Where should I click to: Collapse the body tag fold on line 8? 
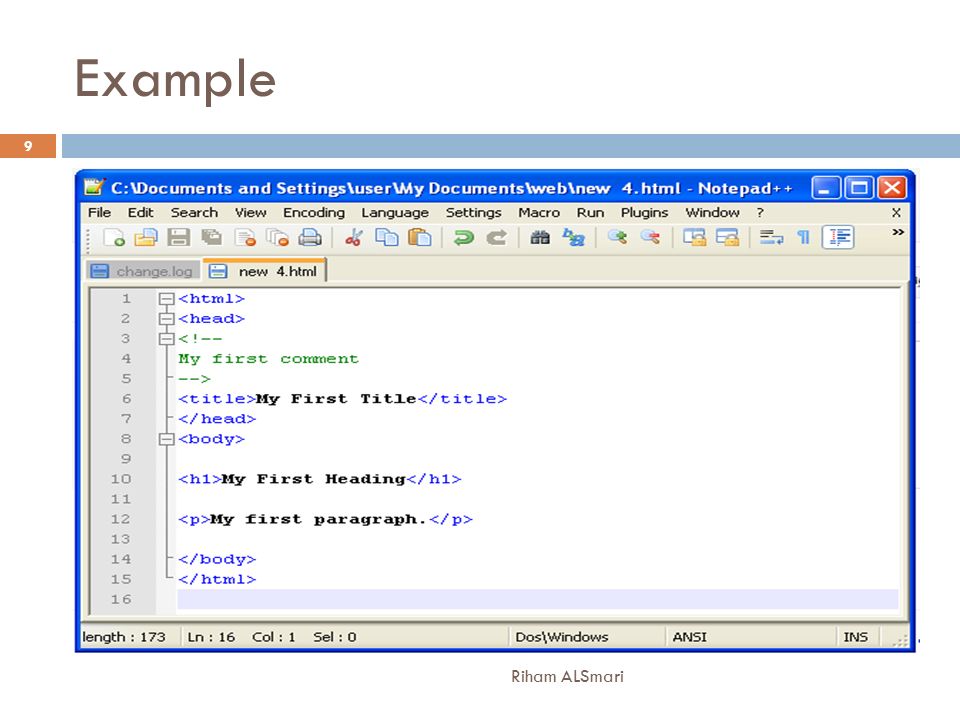pyautogui.click(x=166, y=439)
